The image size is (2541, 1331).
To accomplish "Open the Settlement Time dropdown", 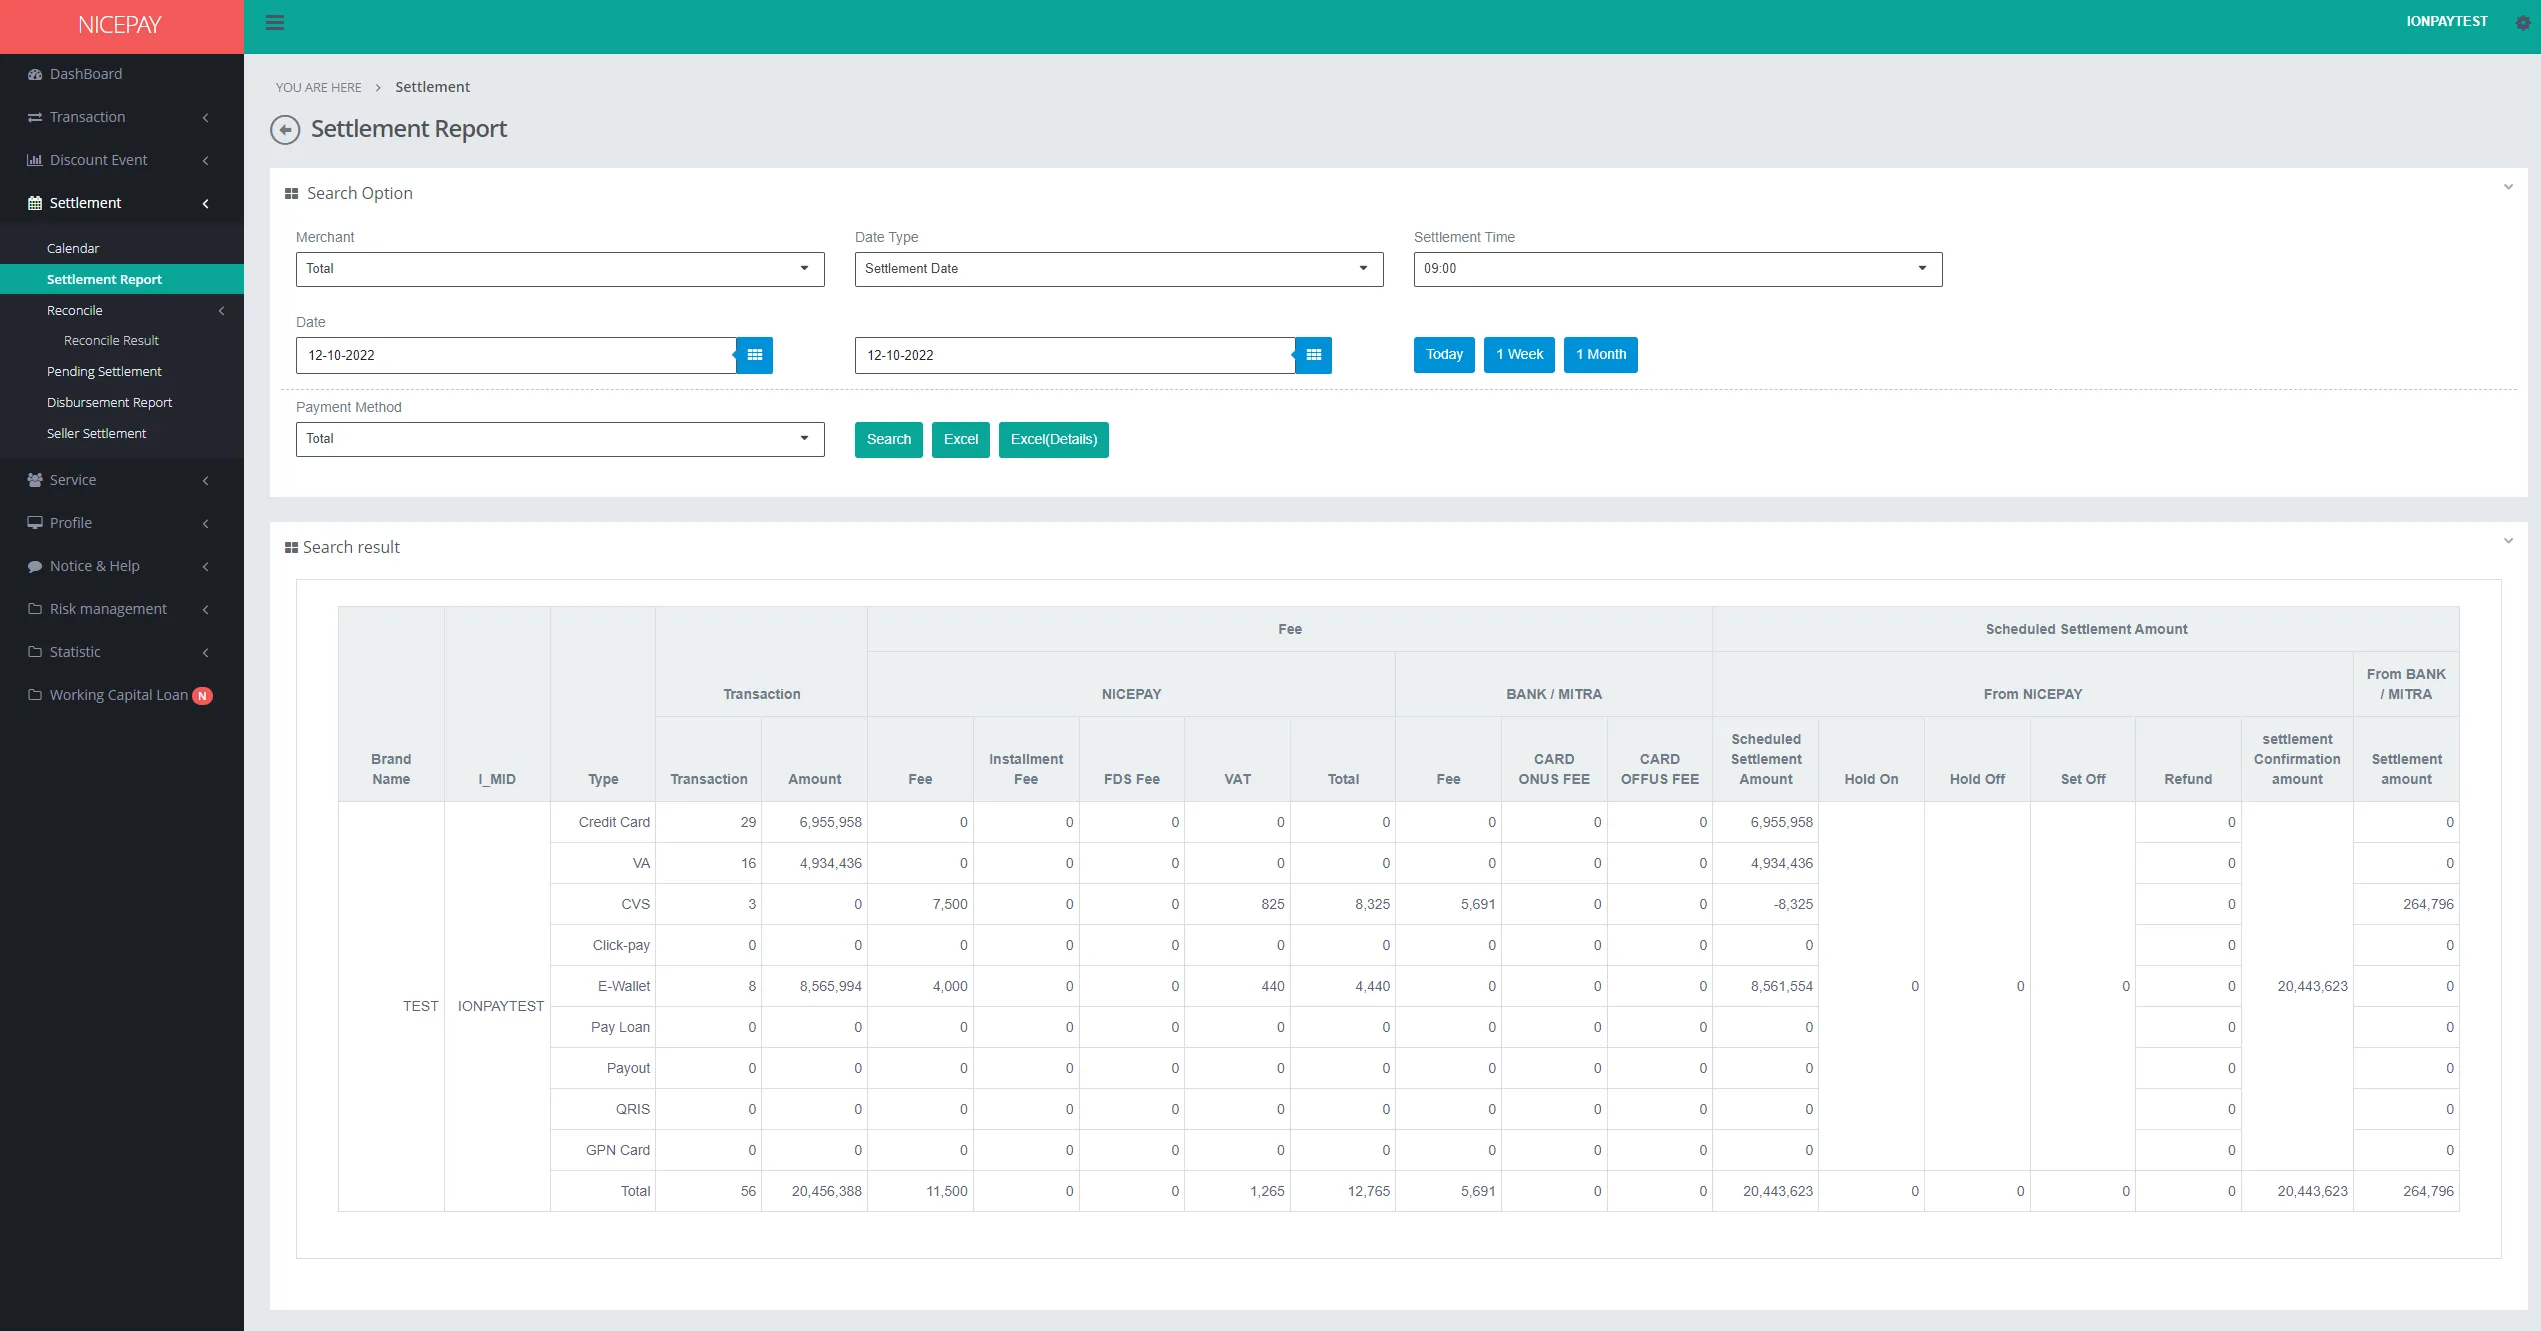I will [1678, 269].
